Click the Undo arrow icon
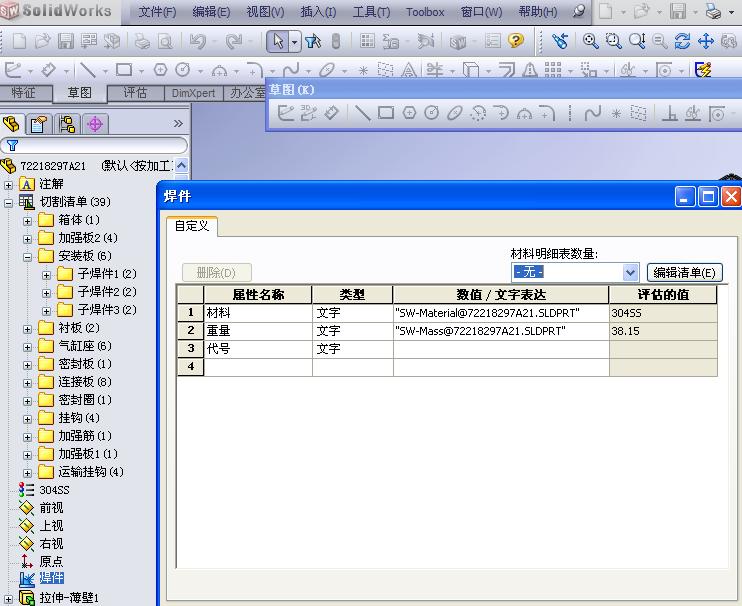This screenshot has height=606, width=742. 198,42
